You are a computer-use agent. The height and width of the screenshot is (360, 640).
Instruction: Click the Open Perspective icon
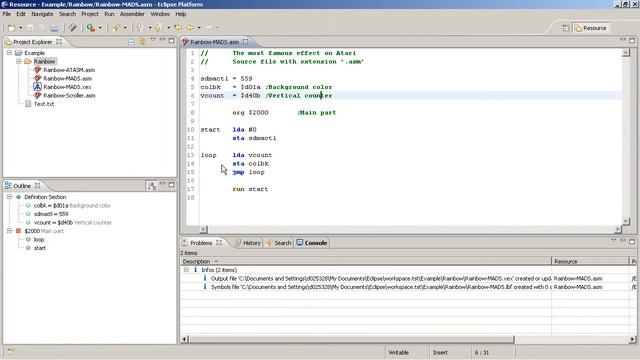(565, 28)
